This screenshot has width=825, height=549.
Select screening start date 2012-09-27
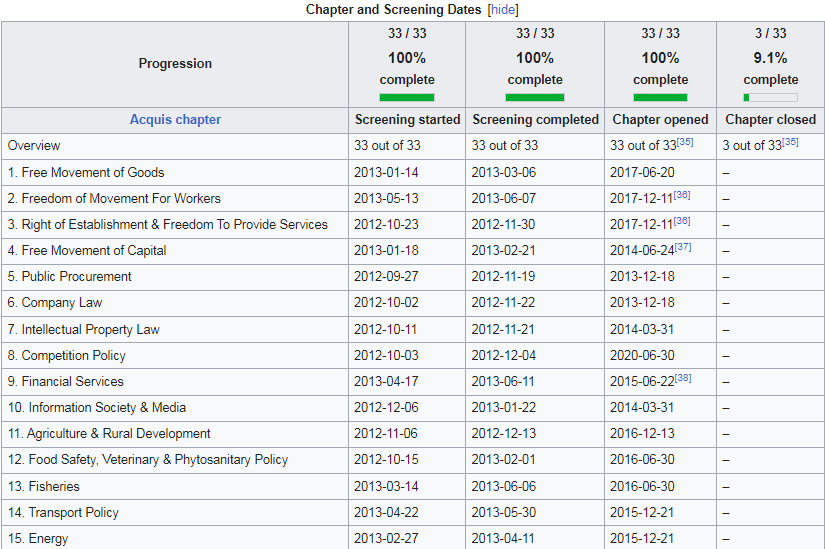(386, 277)
